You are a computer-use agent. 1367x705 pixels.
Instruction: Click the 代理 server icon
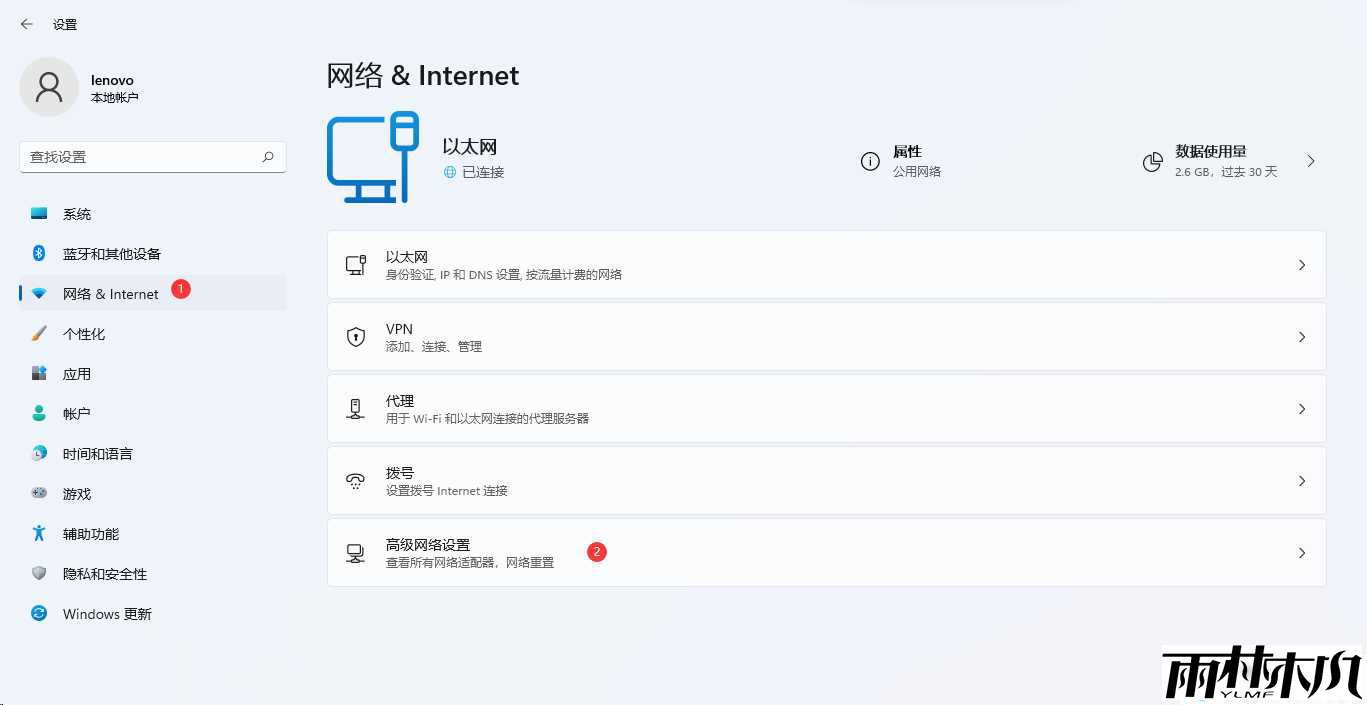(x=356, y=408)
